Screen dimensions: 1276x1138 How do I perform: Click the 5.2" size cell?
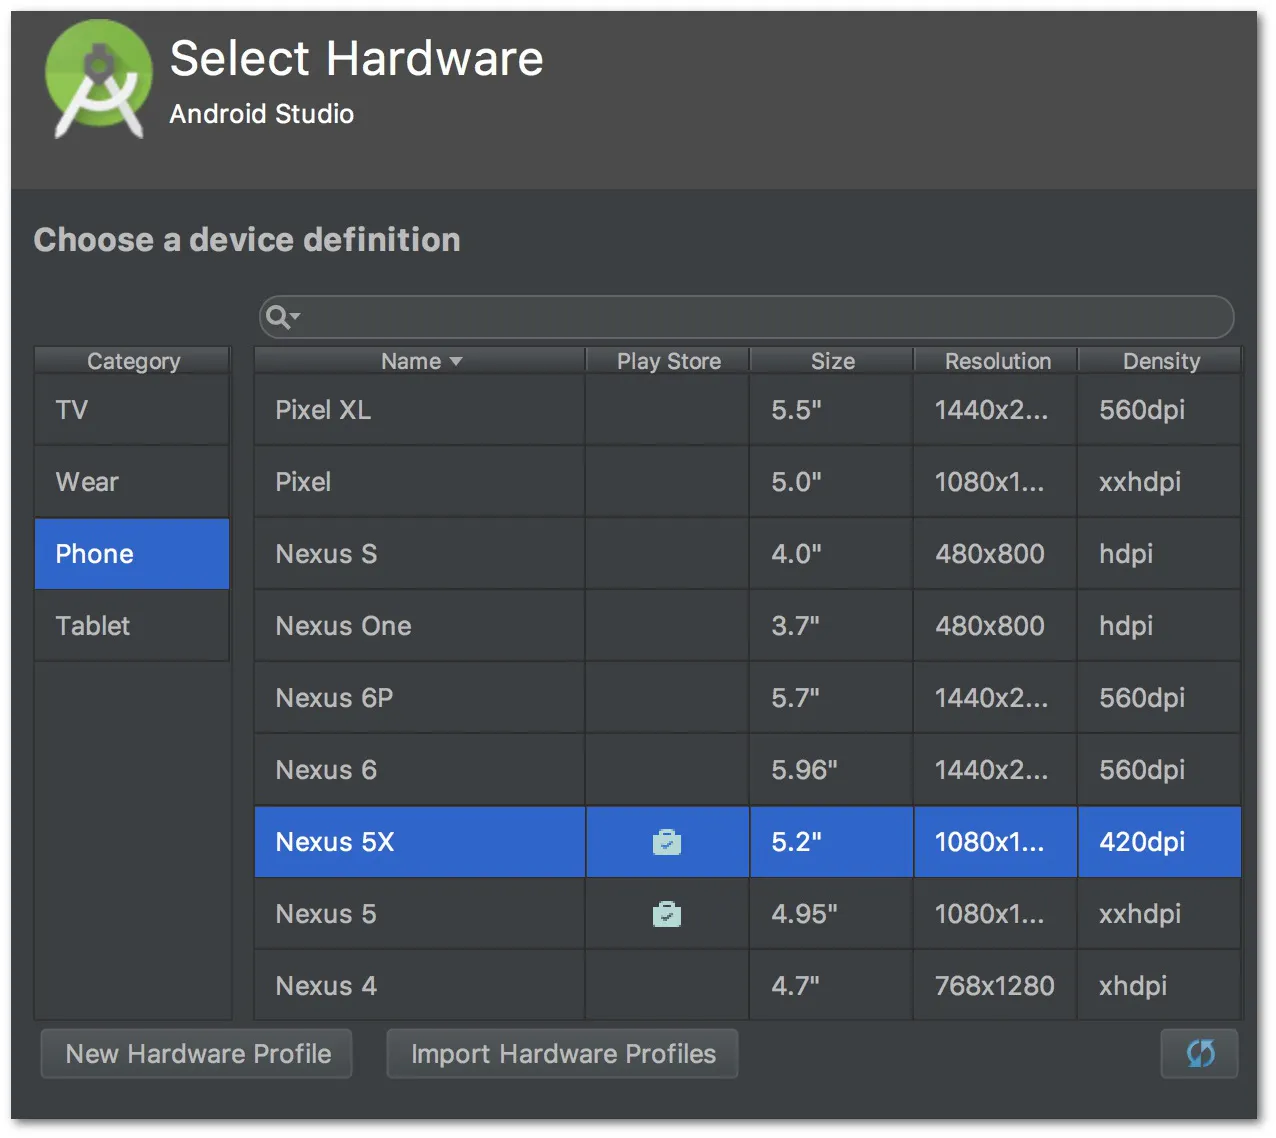[x=831, y=842]
